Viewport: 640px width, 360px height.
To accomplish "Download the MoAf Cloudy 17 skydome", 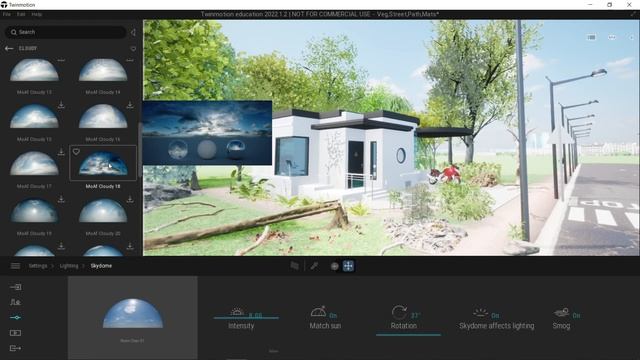I will tap(61, 152).
